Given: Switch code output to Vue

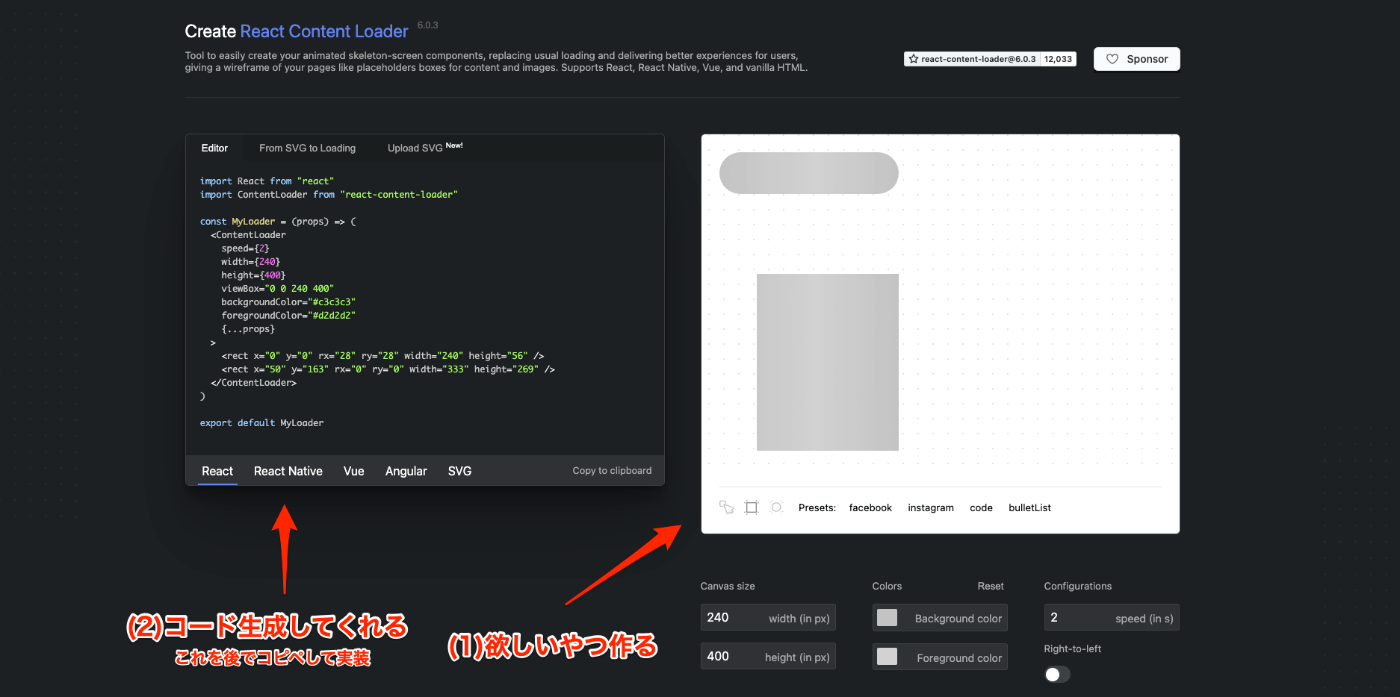Looking at the screenshot, I should click(354, 471).
